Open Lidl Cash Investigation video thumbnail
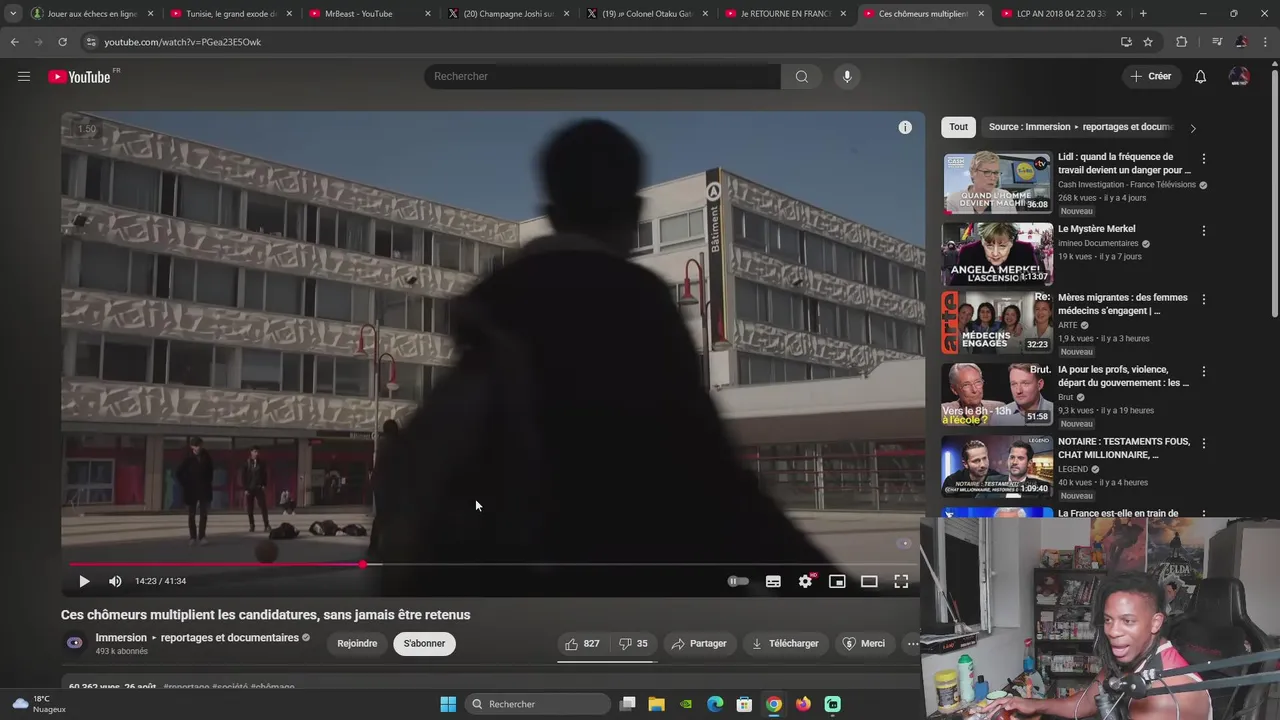 point(997,182)
